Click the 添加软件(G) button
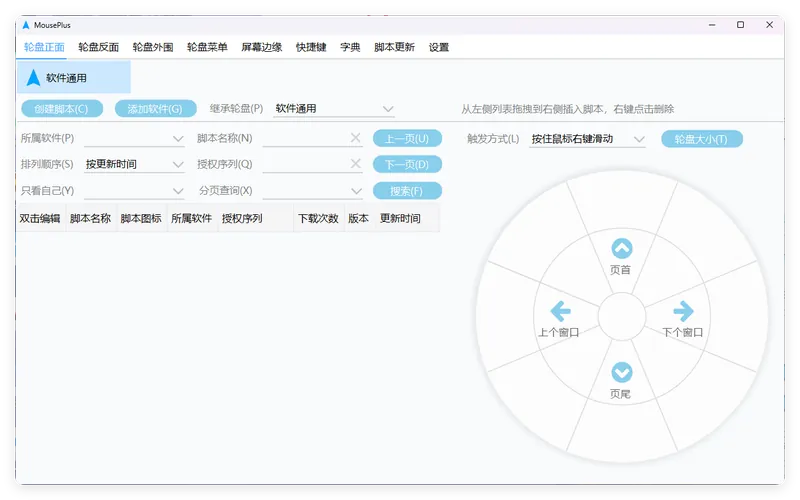The width and height of the screenshot is (800, 500). click(155, 109)
